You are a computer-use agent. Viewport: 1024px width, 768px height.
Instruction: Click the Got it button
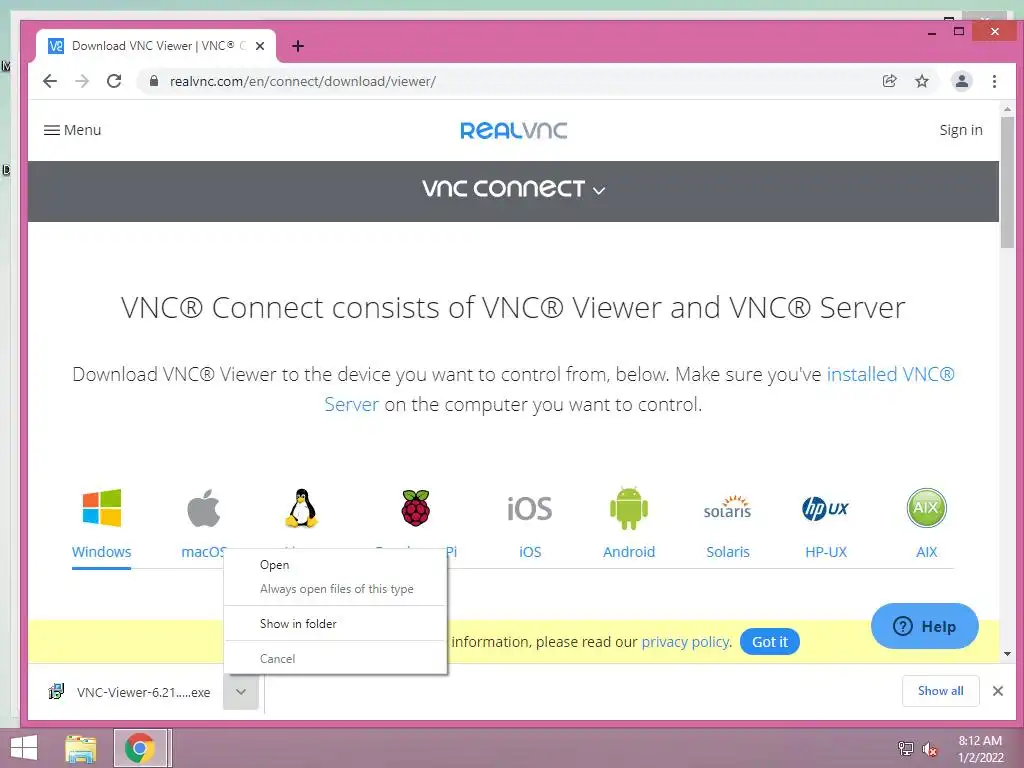pyautogui.click(x=769, y=642)
